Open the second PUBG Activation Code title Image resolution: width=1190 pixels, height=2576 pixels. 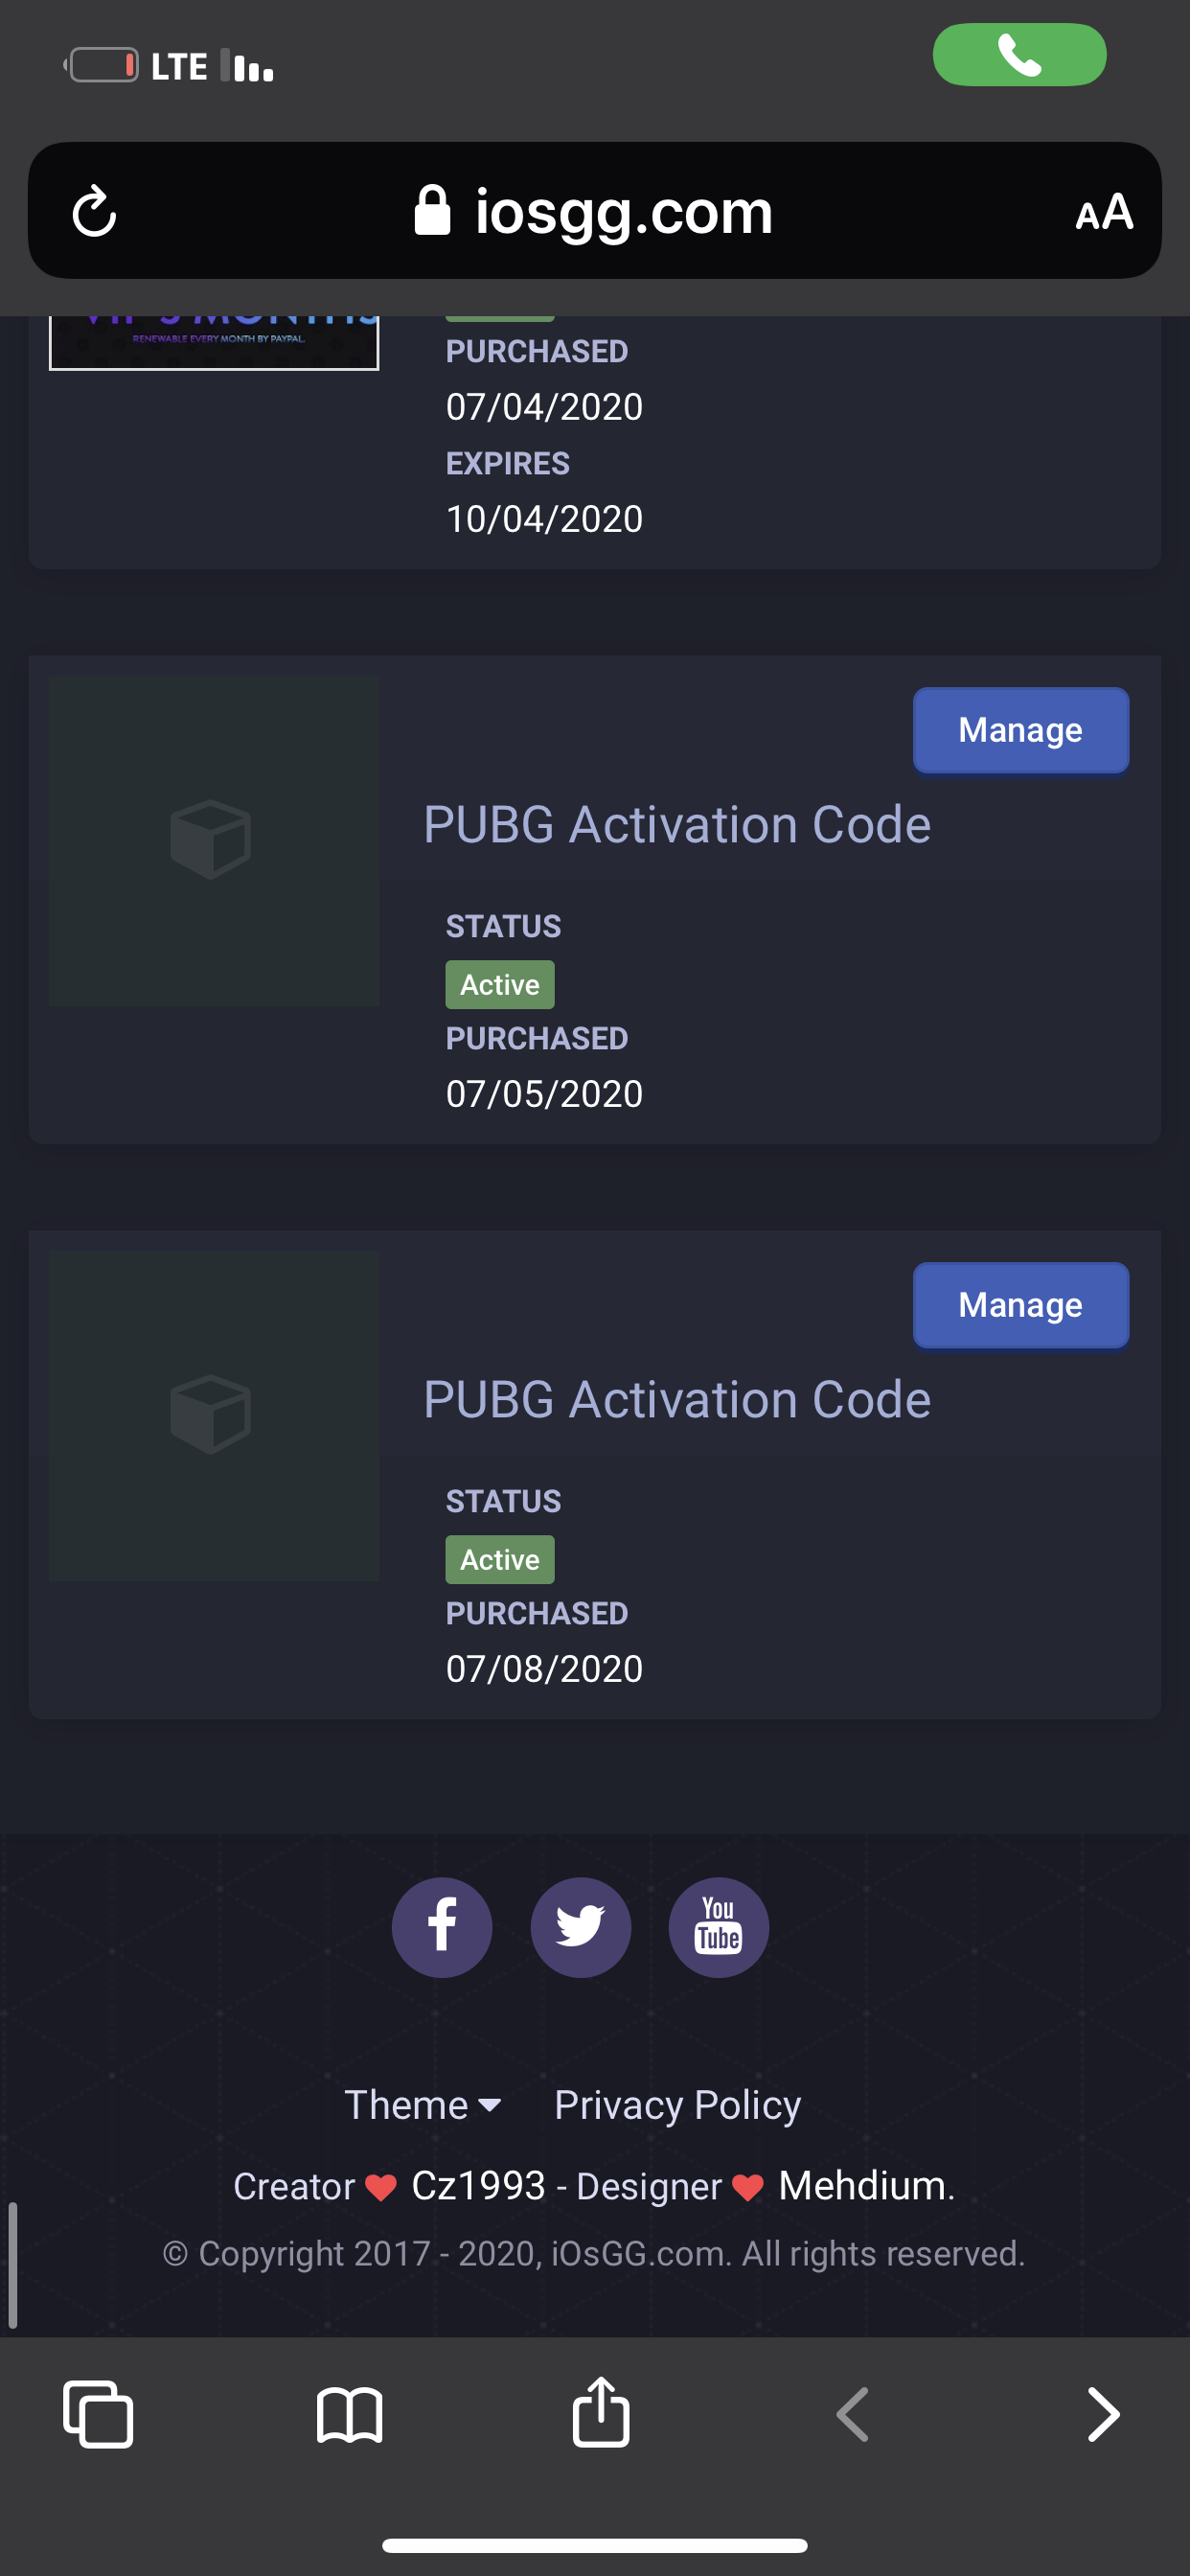click(677, 1400)
